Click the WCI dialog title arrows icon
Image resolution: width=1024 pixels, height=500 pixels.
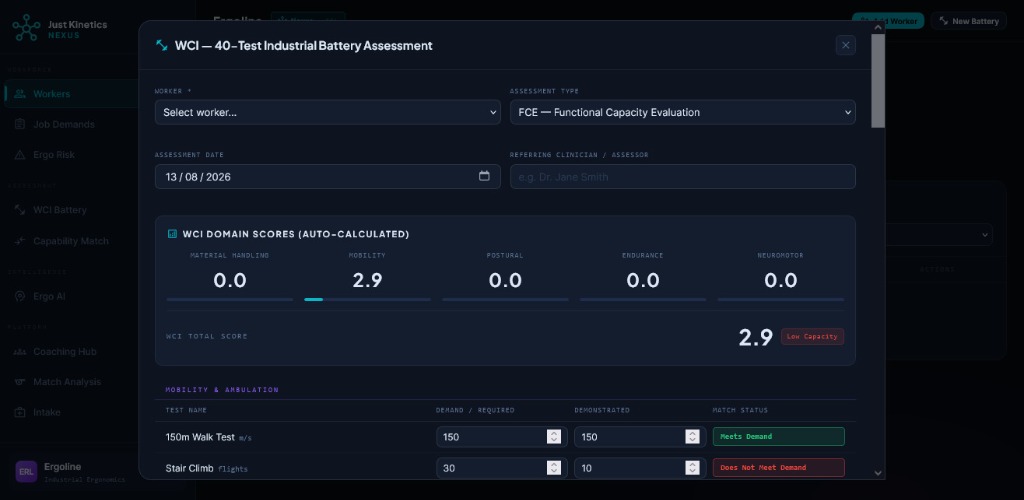(161, 46)
